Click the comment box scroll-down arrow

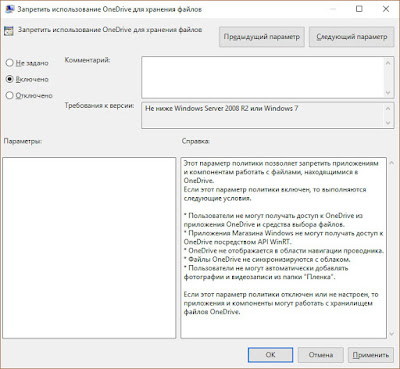tap(388, 93)
